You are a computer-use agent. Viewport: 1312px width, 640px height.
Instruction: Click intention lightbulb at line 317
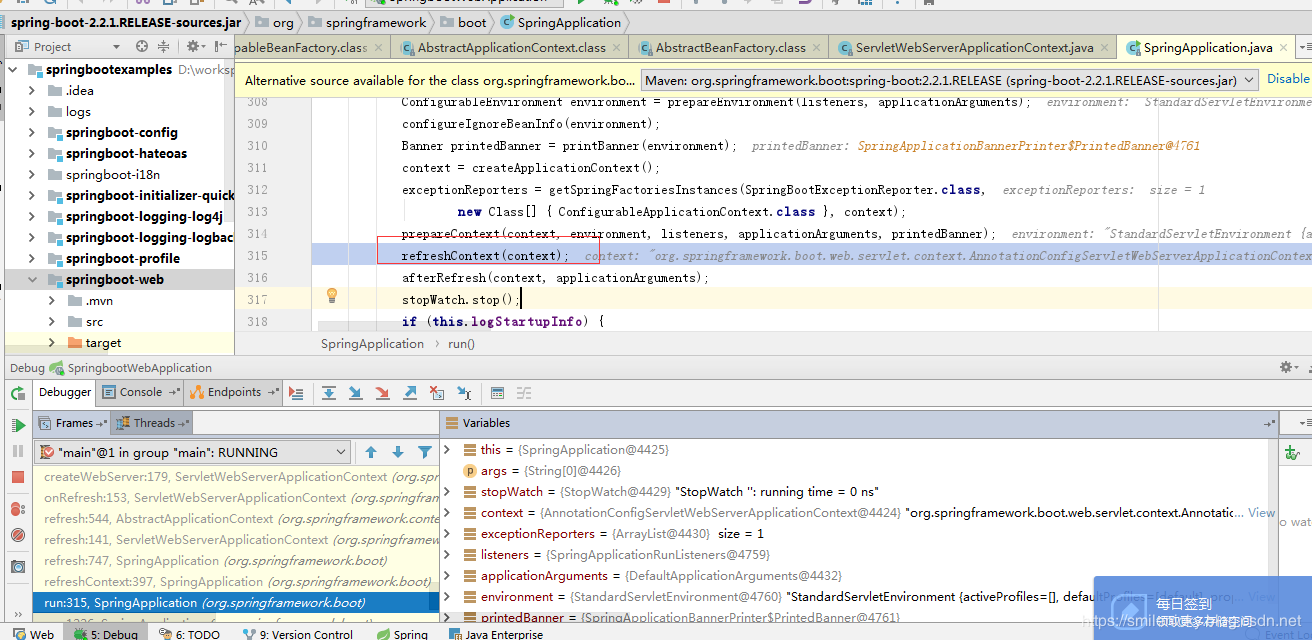pyautogui.click(x=333, y=295)
